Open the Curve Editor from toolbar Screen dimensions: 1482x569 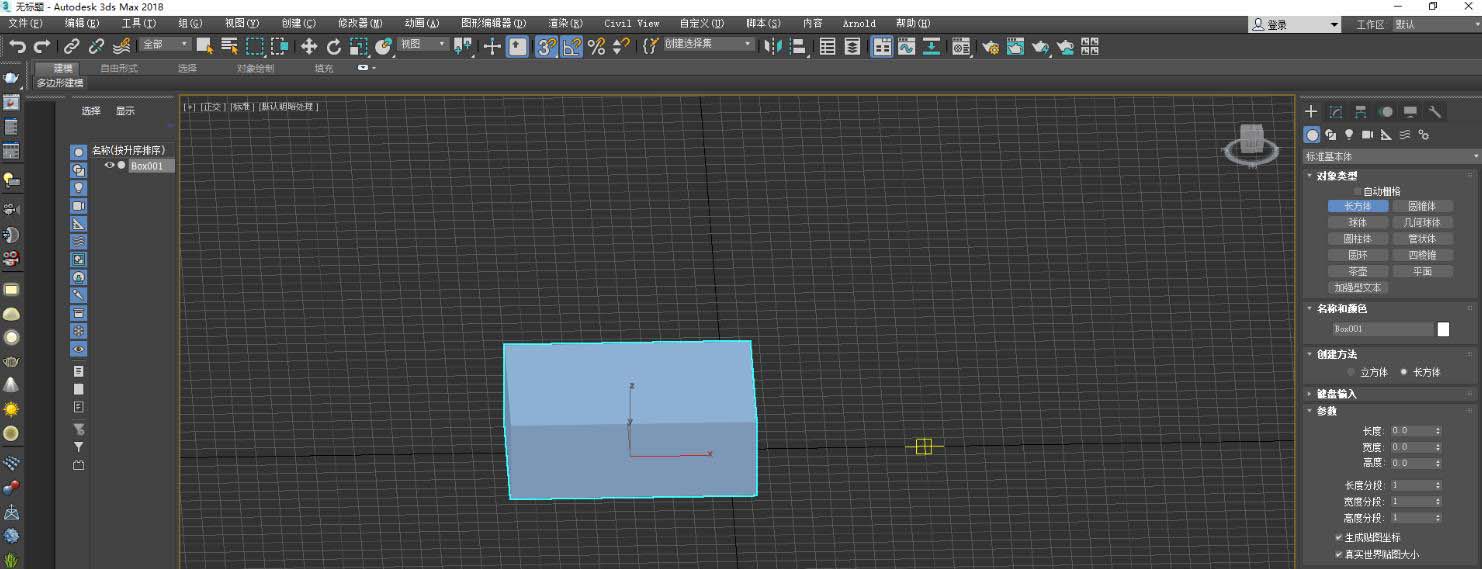point(906,45)
